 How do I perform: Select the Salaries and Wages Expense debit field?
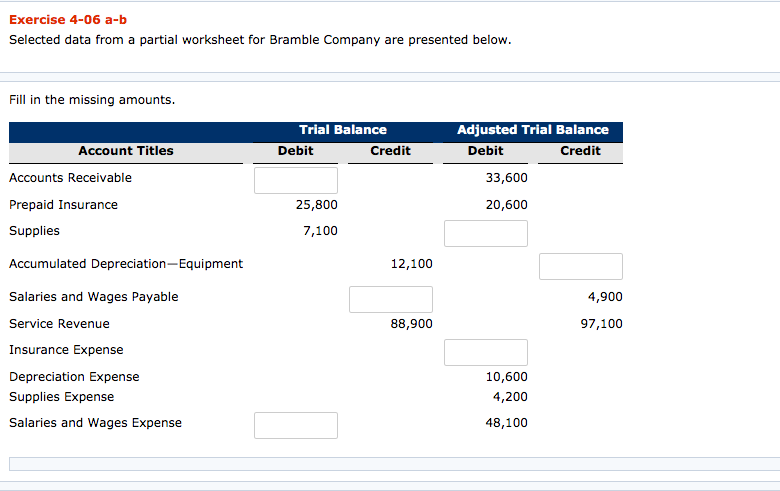pyautogui.click(x=296, y=425)
